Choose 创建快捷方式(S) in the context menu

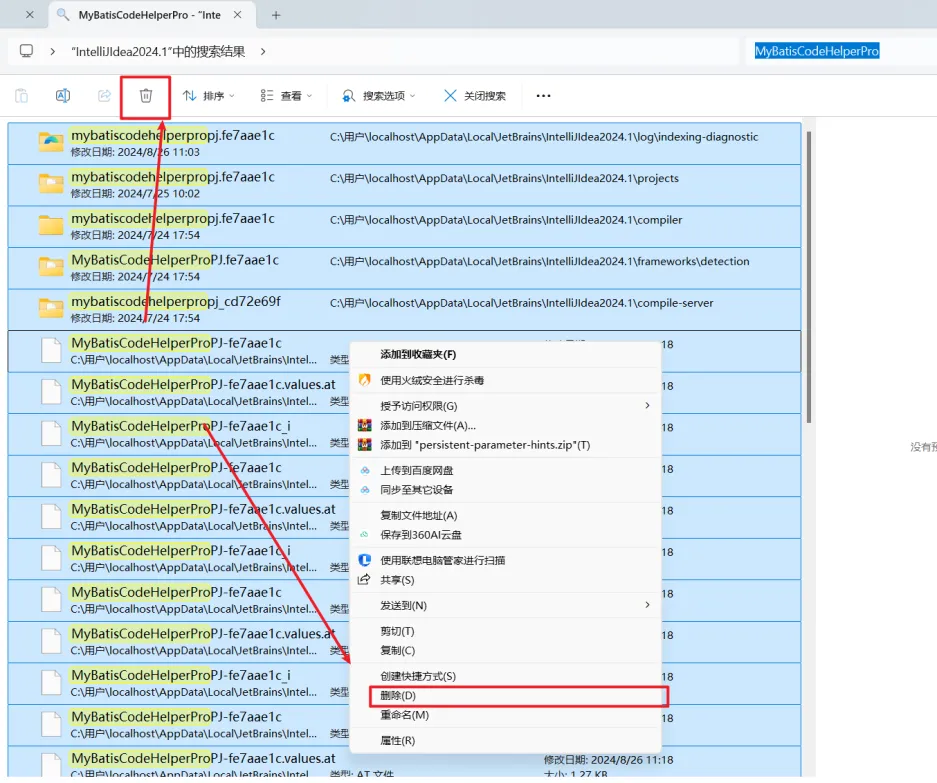click(x=505, y=676)
